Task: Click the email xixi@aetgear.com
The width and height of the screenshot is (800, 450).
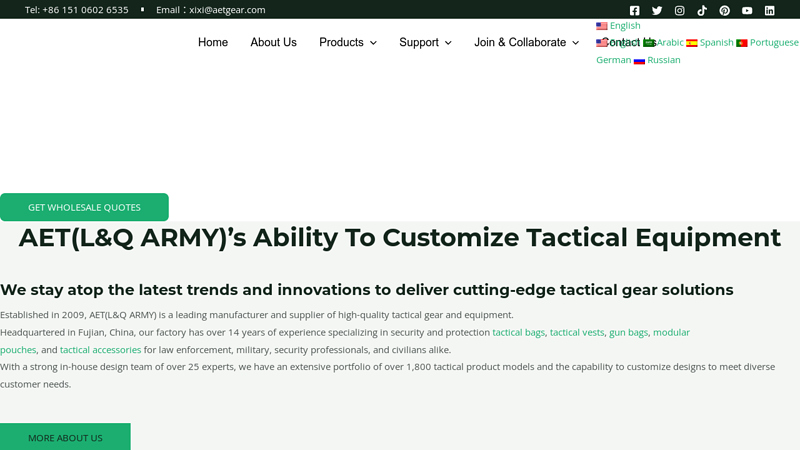Action: click(227, 10)
